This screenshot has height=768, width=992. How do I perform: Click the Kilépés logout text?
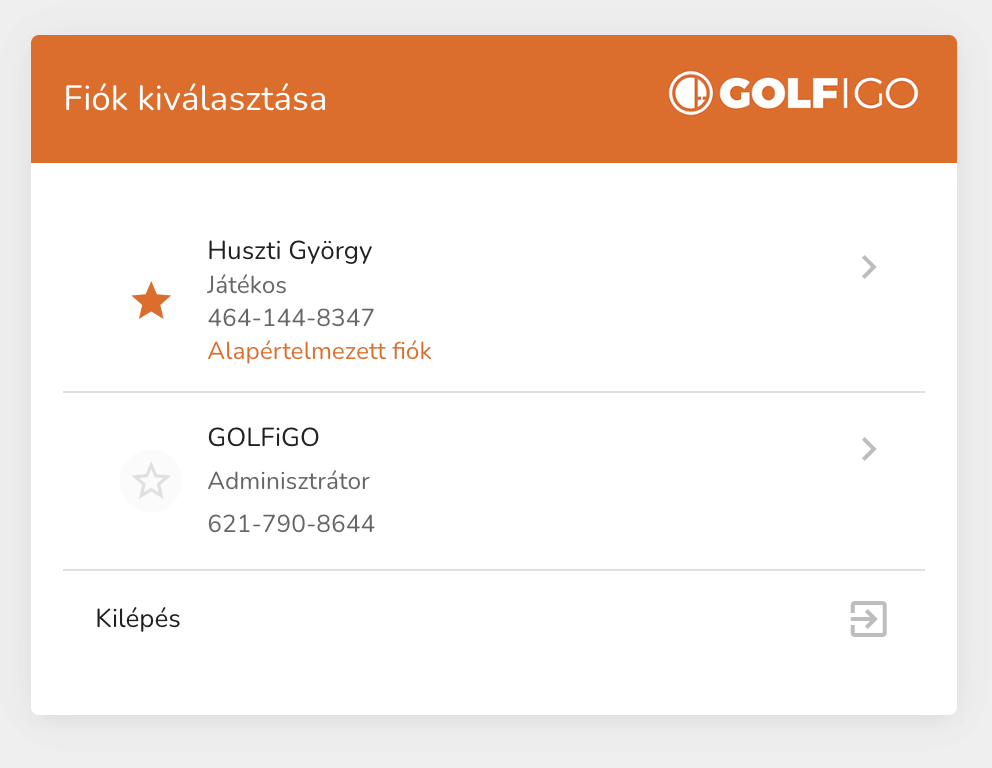point(138,618)
